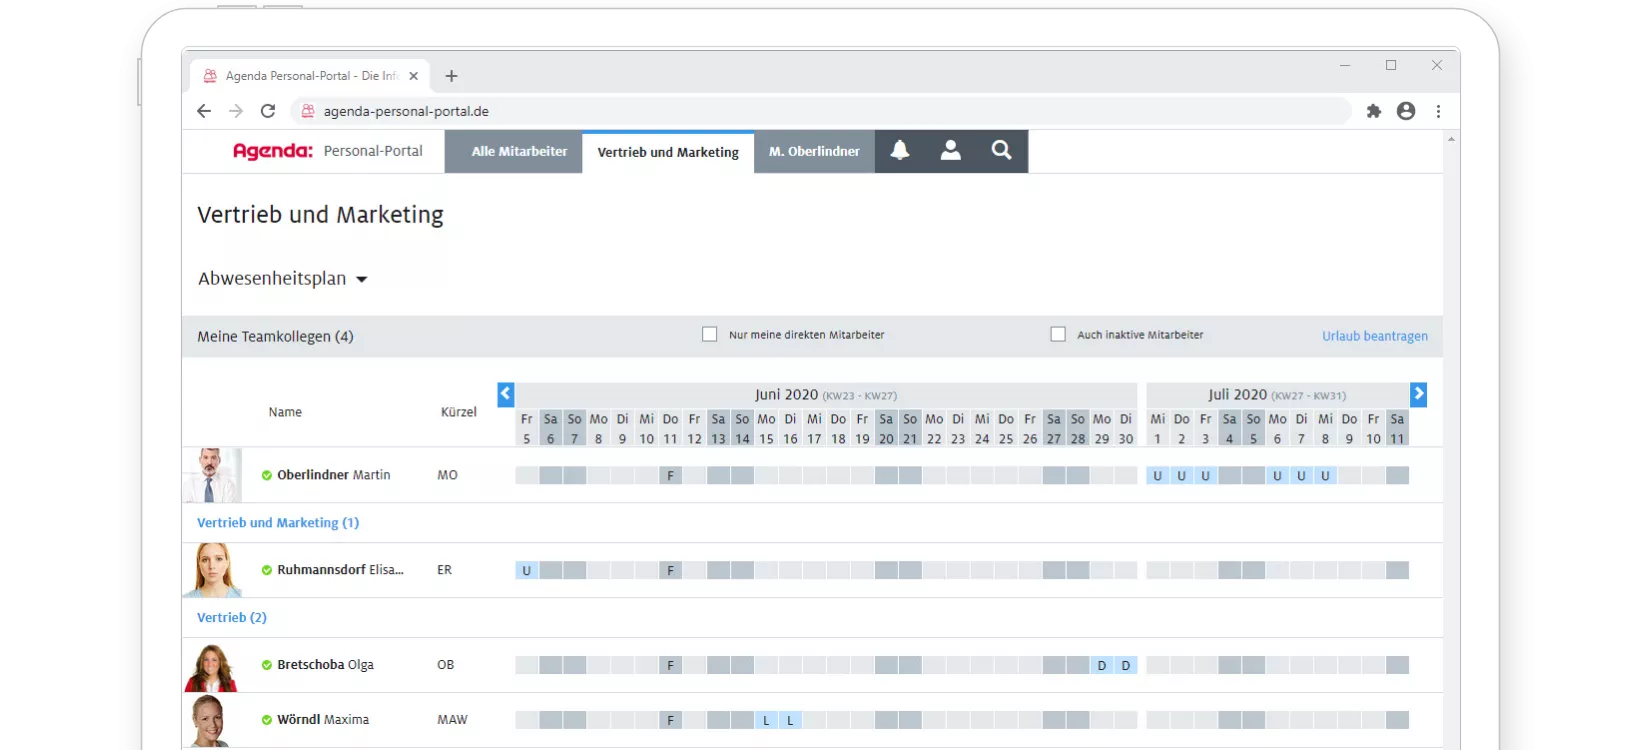The image size is (1636, 750).
Task: Advance calendar with right arrow
Action: point(1418,394)
